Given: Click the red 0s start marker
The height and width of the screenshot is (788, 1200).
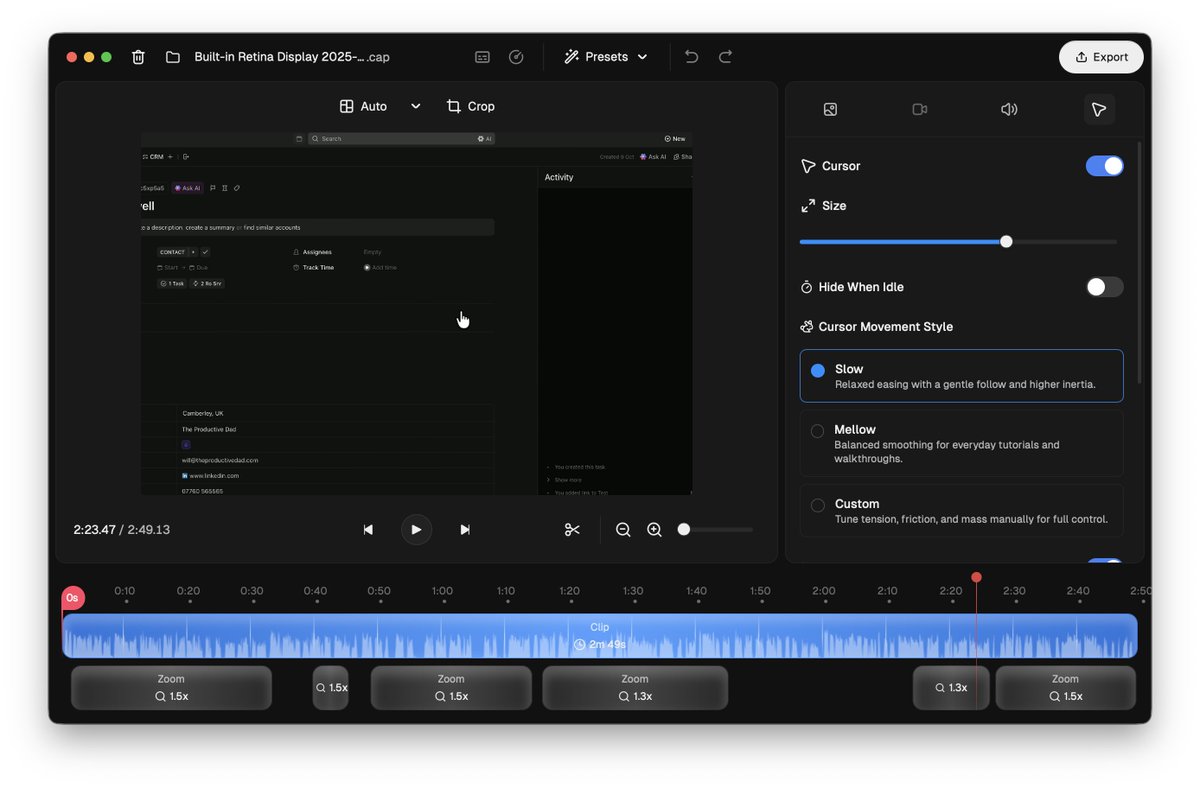Looking at the screenshot, I should click(x=72, y=598).
